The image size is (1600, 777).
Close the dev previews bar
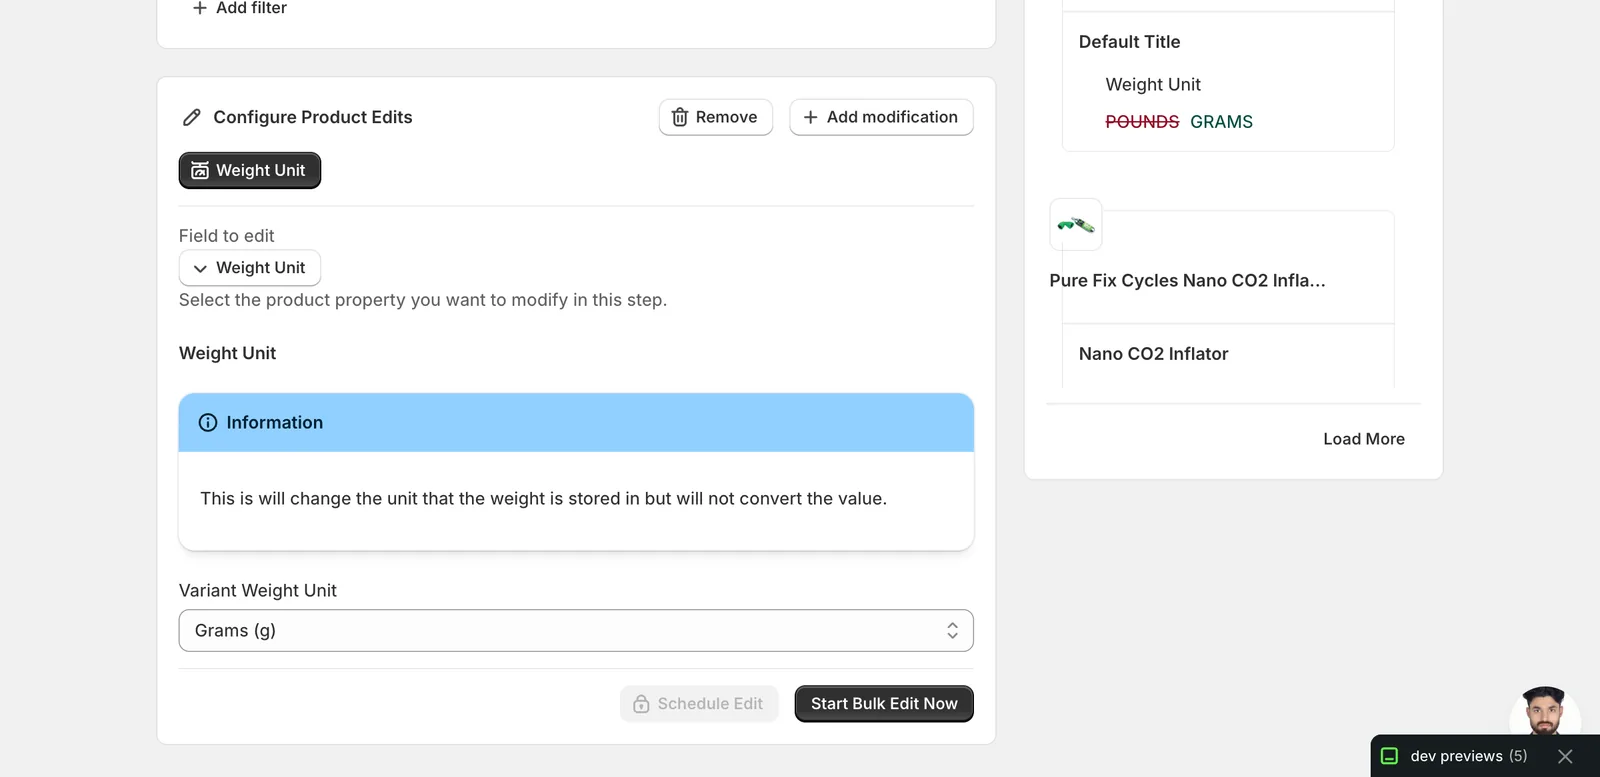point(1565,756)
